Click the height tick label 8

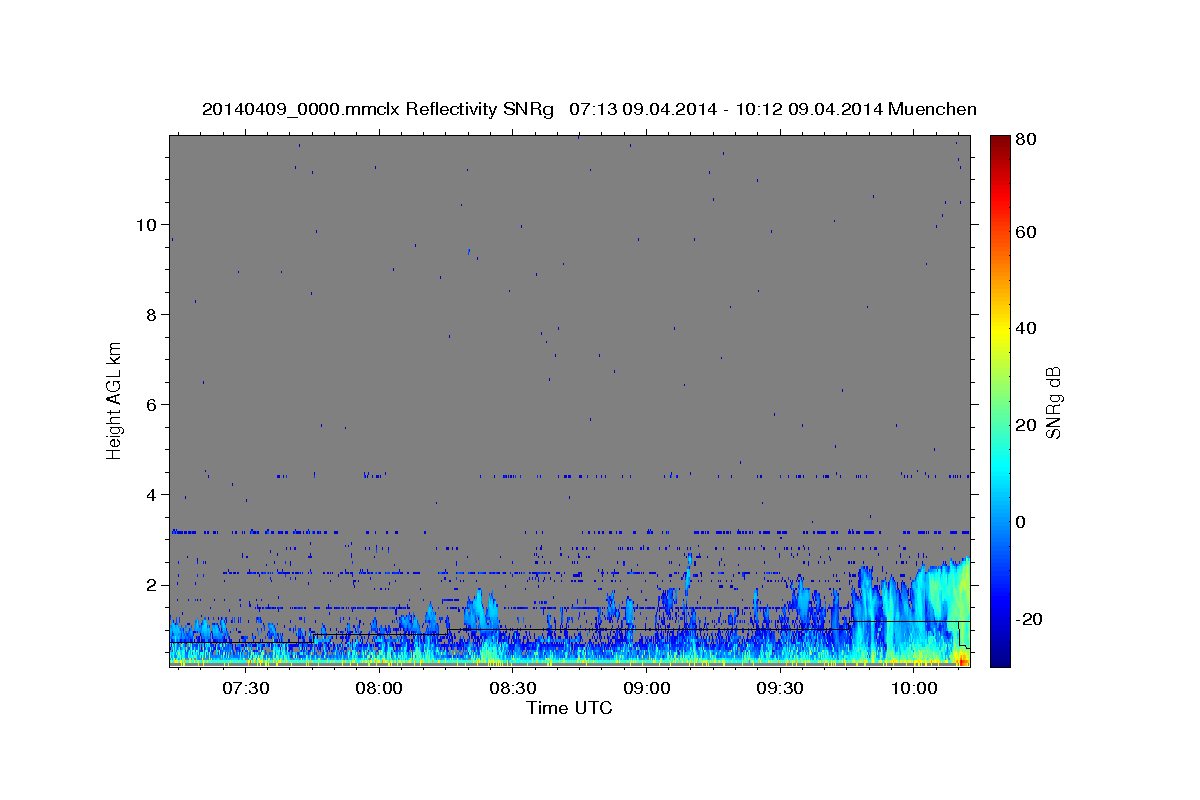[x=150, y=315]
